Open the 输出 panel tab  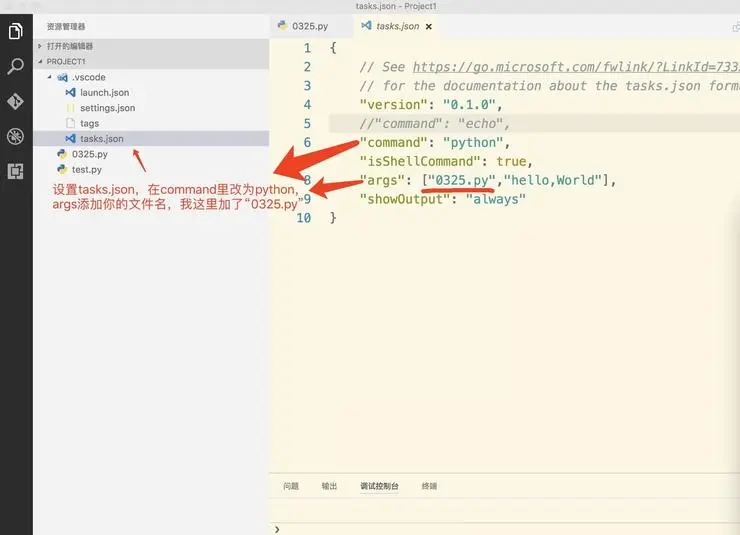(x=329, y=486)
